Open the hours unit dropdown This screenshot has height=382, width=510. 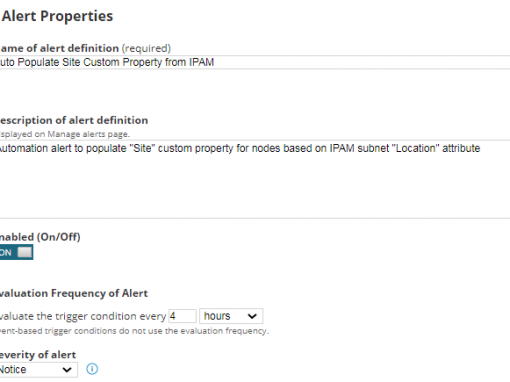231,316
